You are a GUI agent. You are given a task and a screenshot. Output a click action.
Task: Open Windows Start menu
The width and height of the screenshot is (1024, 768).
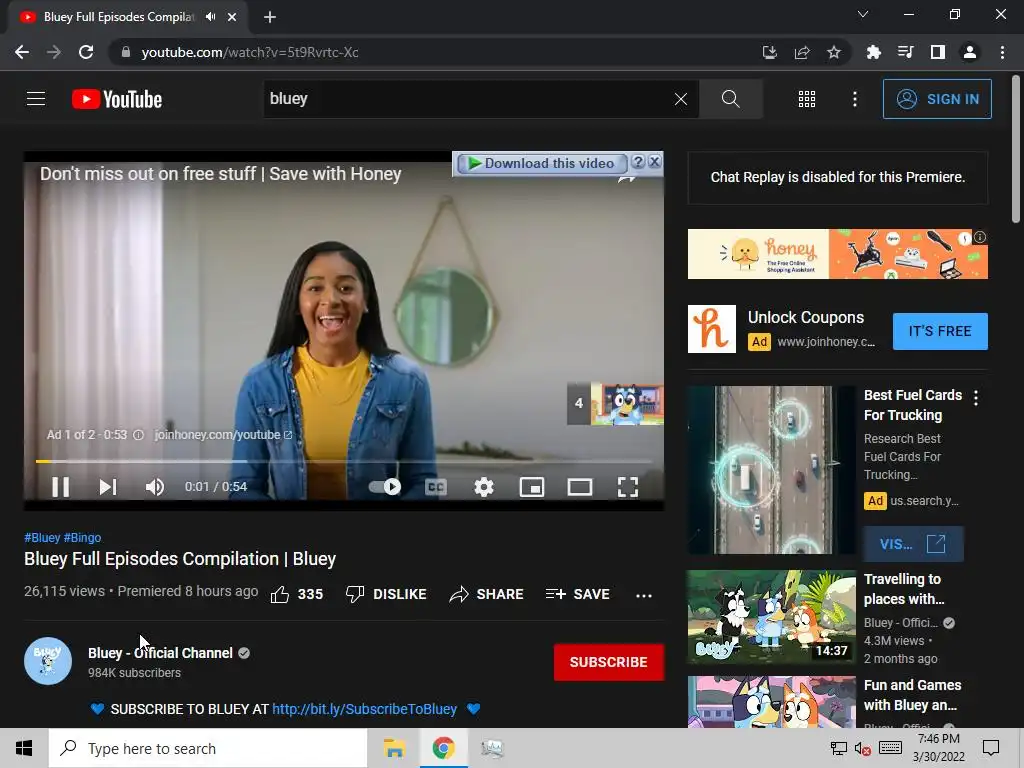point(24,748)
